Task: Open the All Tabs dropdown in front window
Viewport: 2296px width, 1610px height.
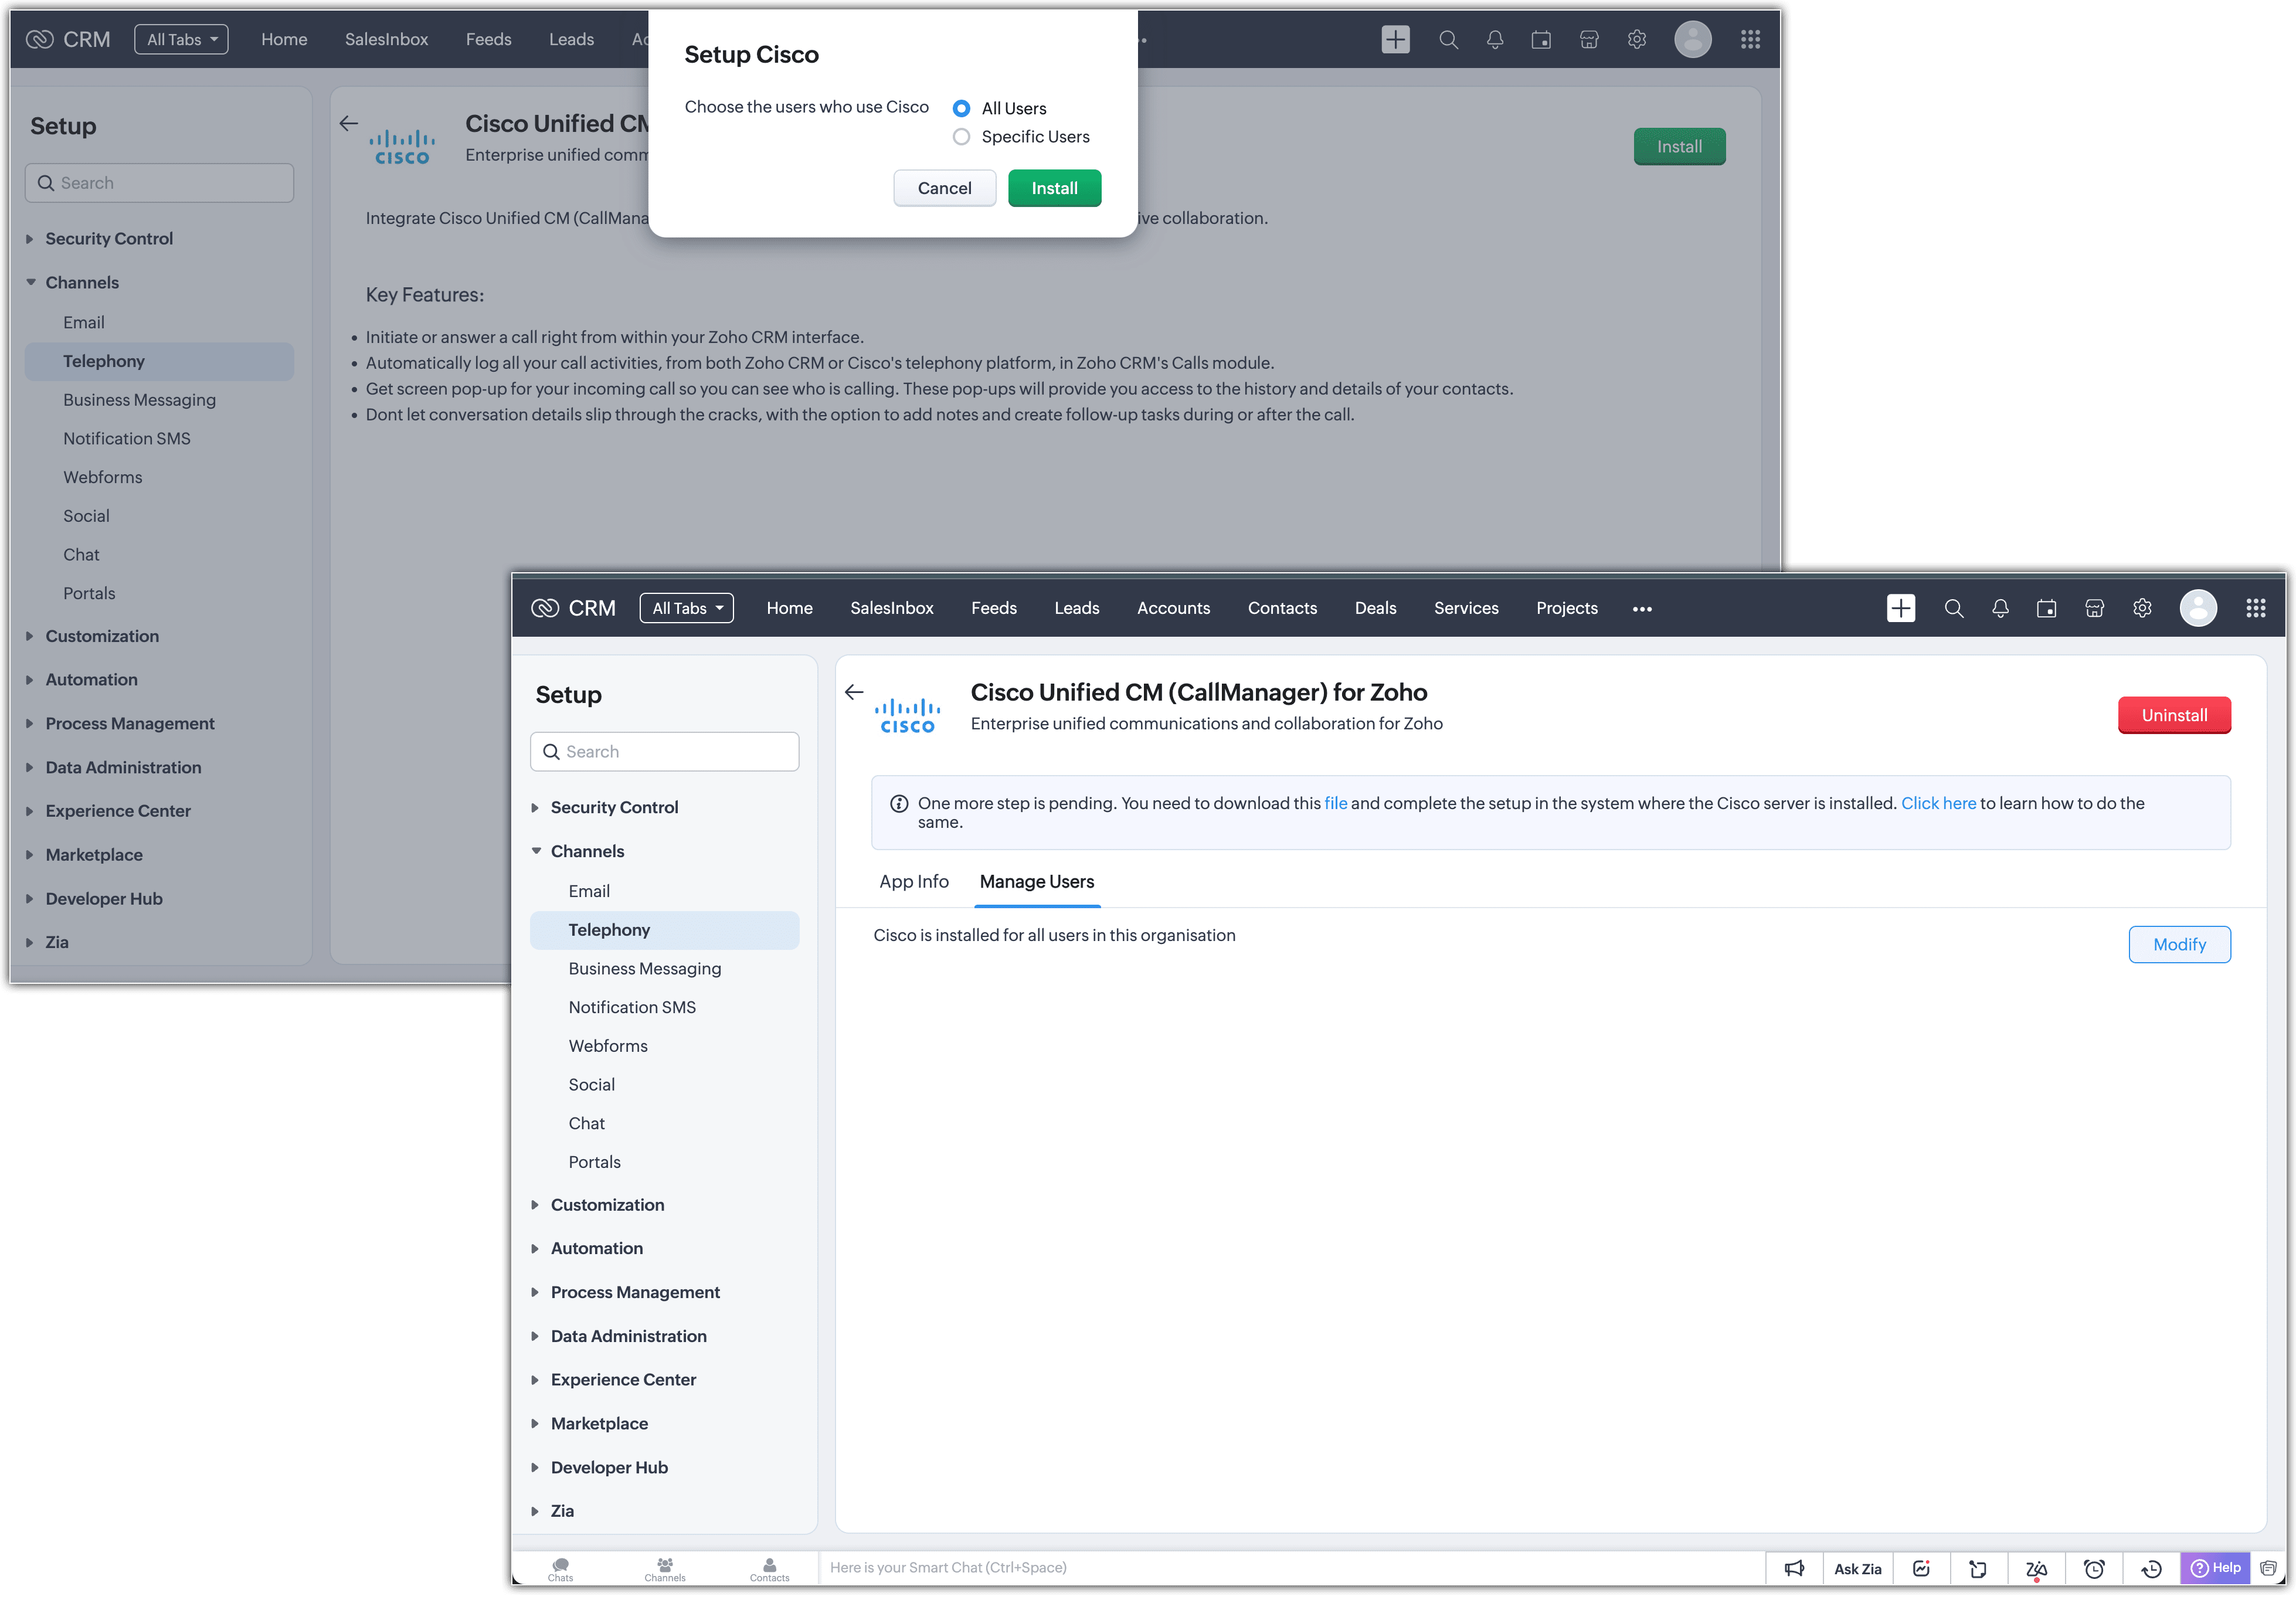Action: (687, 608)
